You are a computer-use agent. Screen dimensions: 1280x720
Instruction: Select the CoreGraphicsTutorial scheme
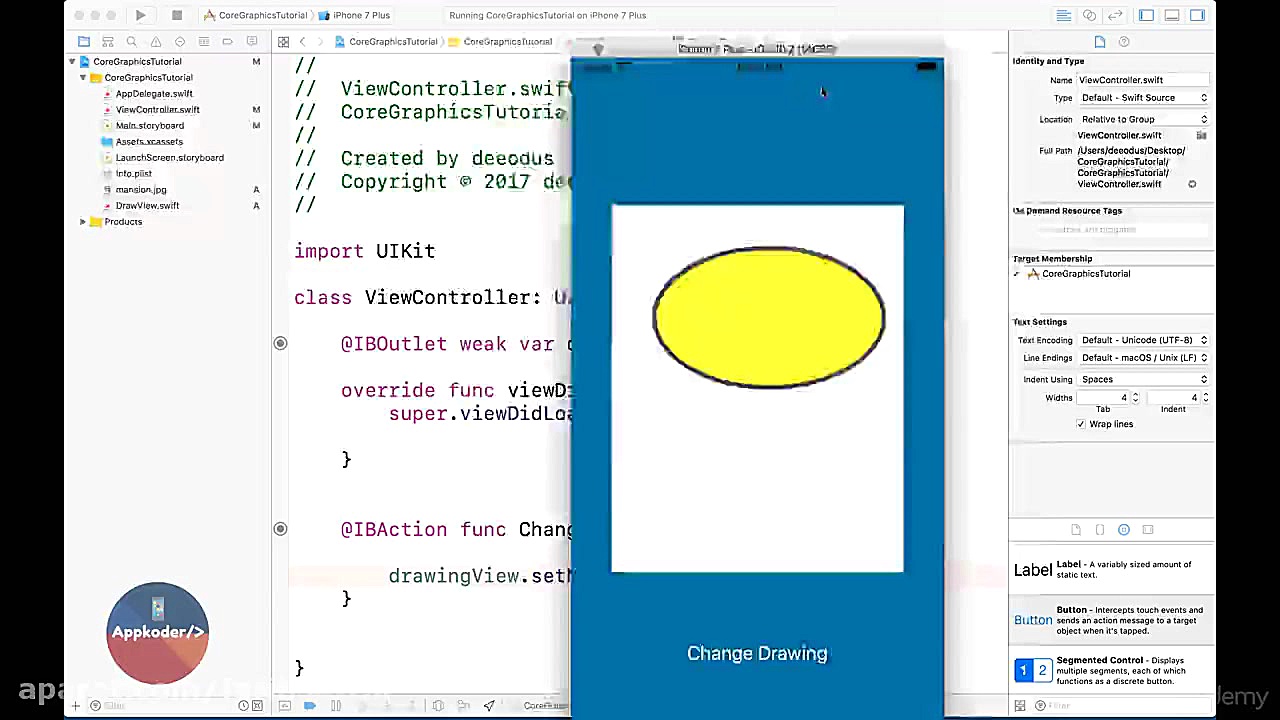point(255,15)
